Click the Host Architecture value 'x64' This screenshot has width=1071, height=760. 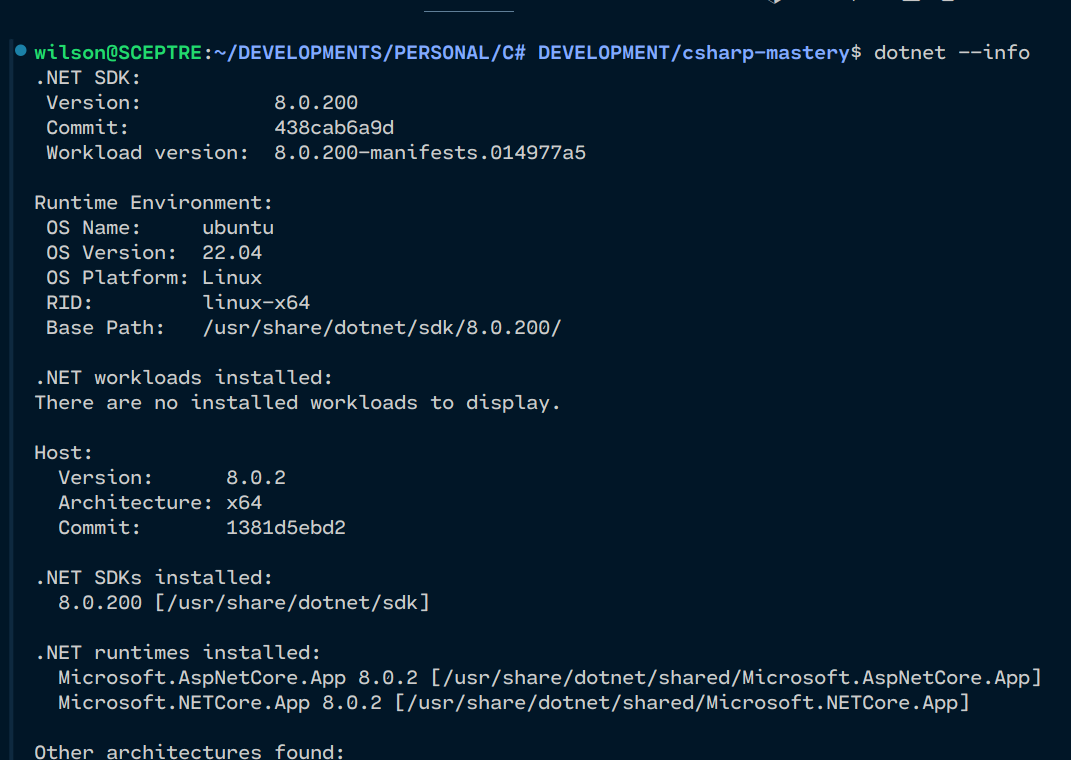[x=245, y=503]
